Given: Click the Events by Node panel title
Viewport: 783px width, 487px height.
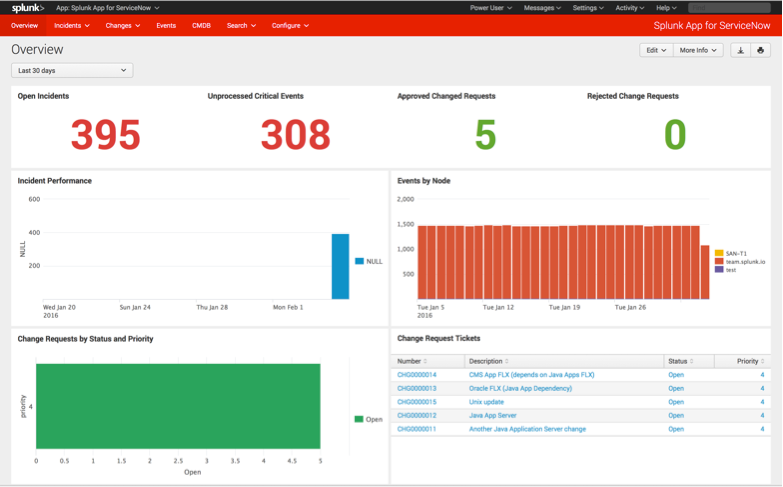Looking at the screenshot, I should 423,181.
